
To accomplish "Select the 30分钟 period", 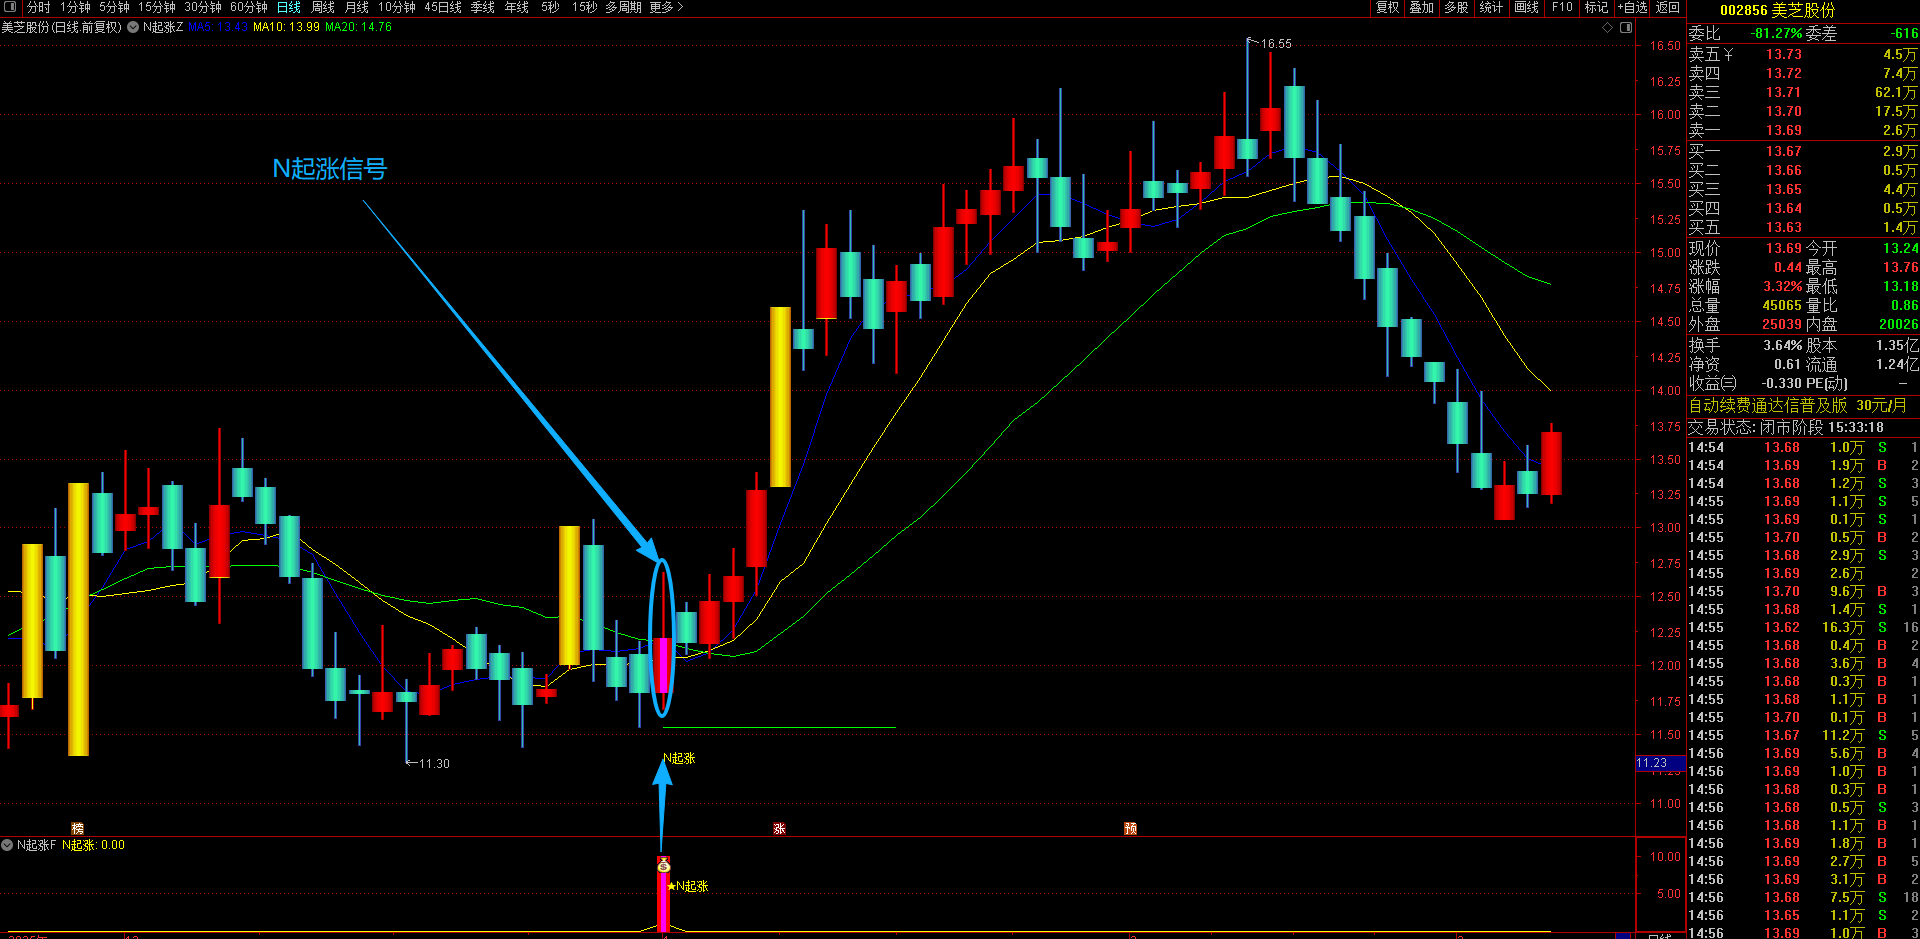I will pyautogui.click(x=203, y=7).
